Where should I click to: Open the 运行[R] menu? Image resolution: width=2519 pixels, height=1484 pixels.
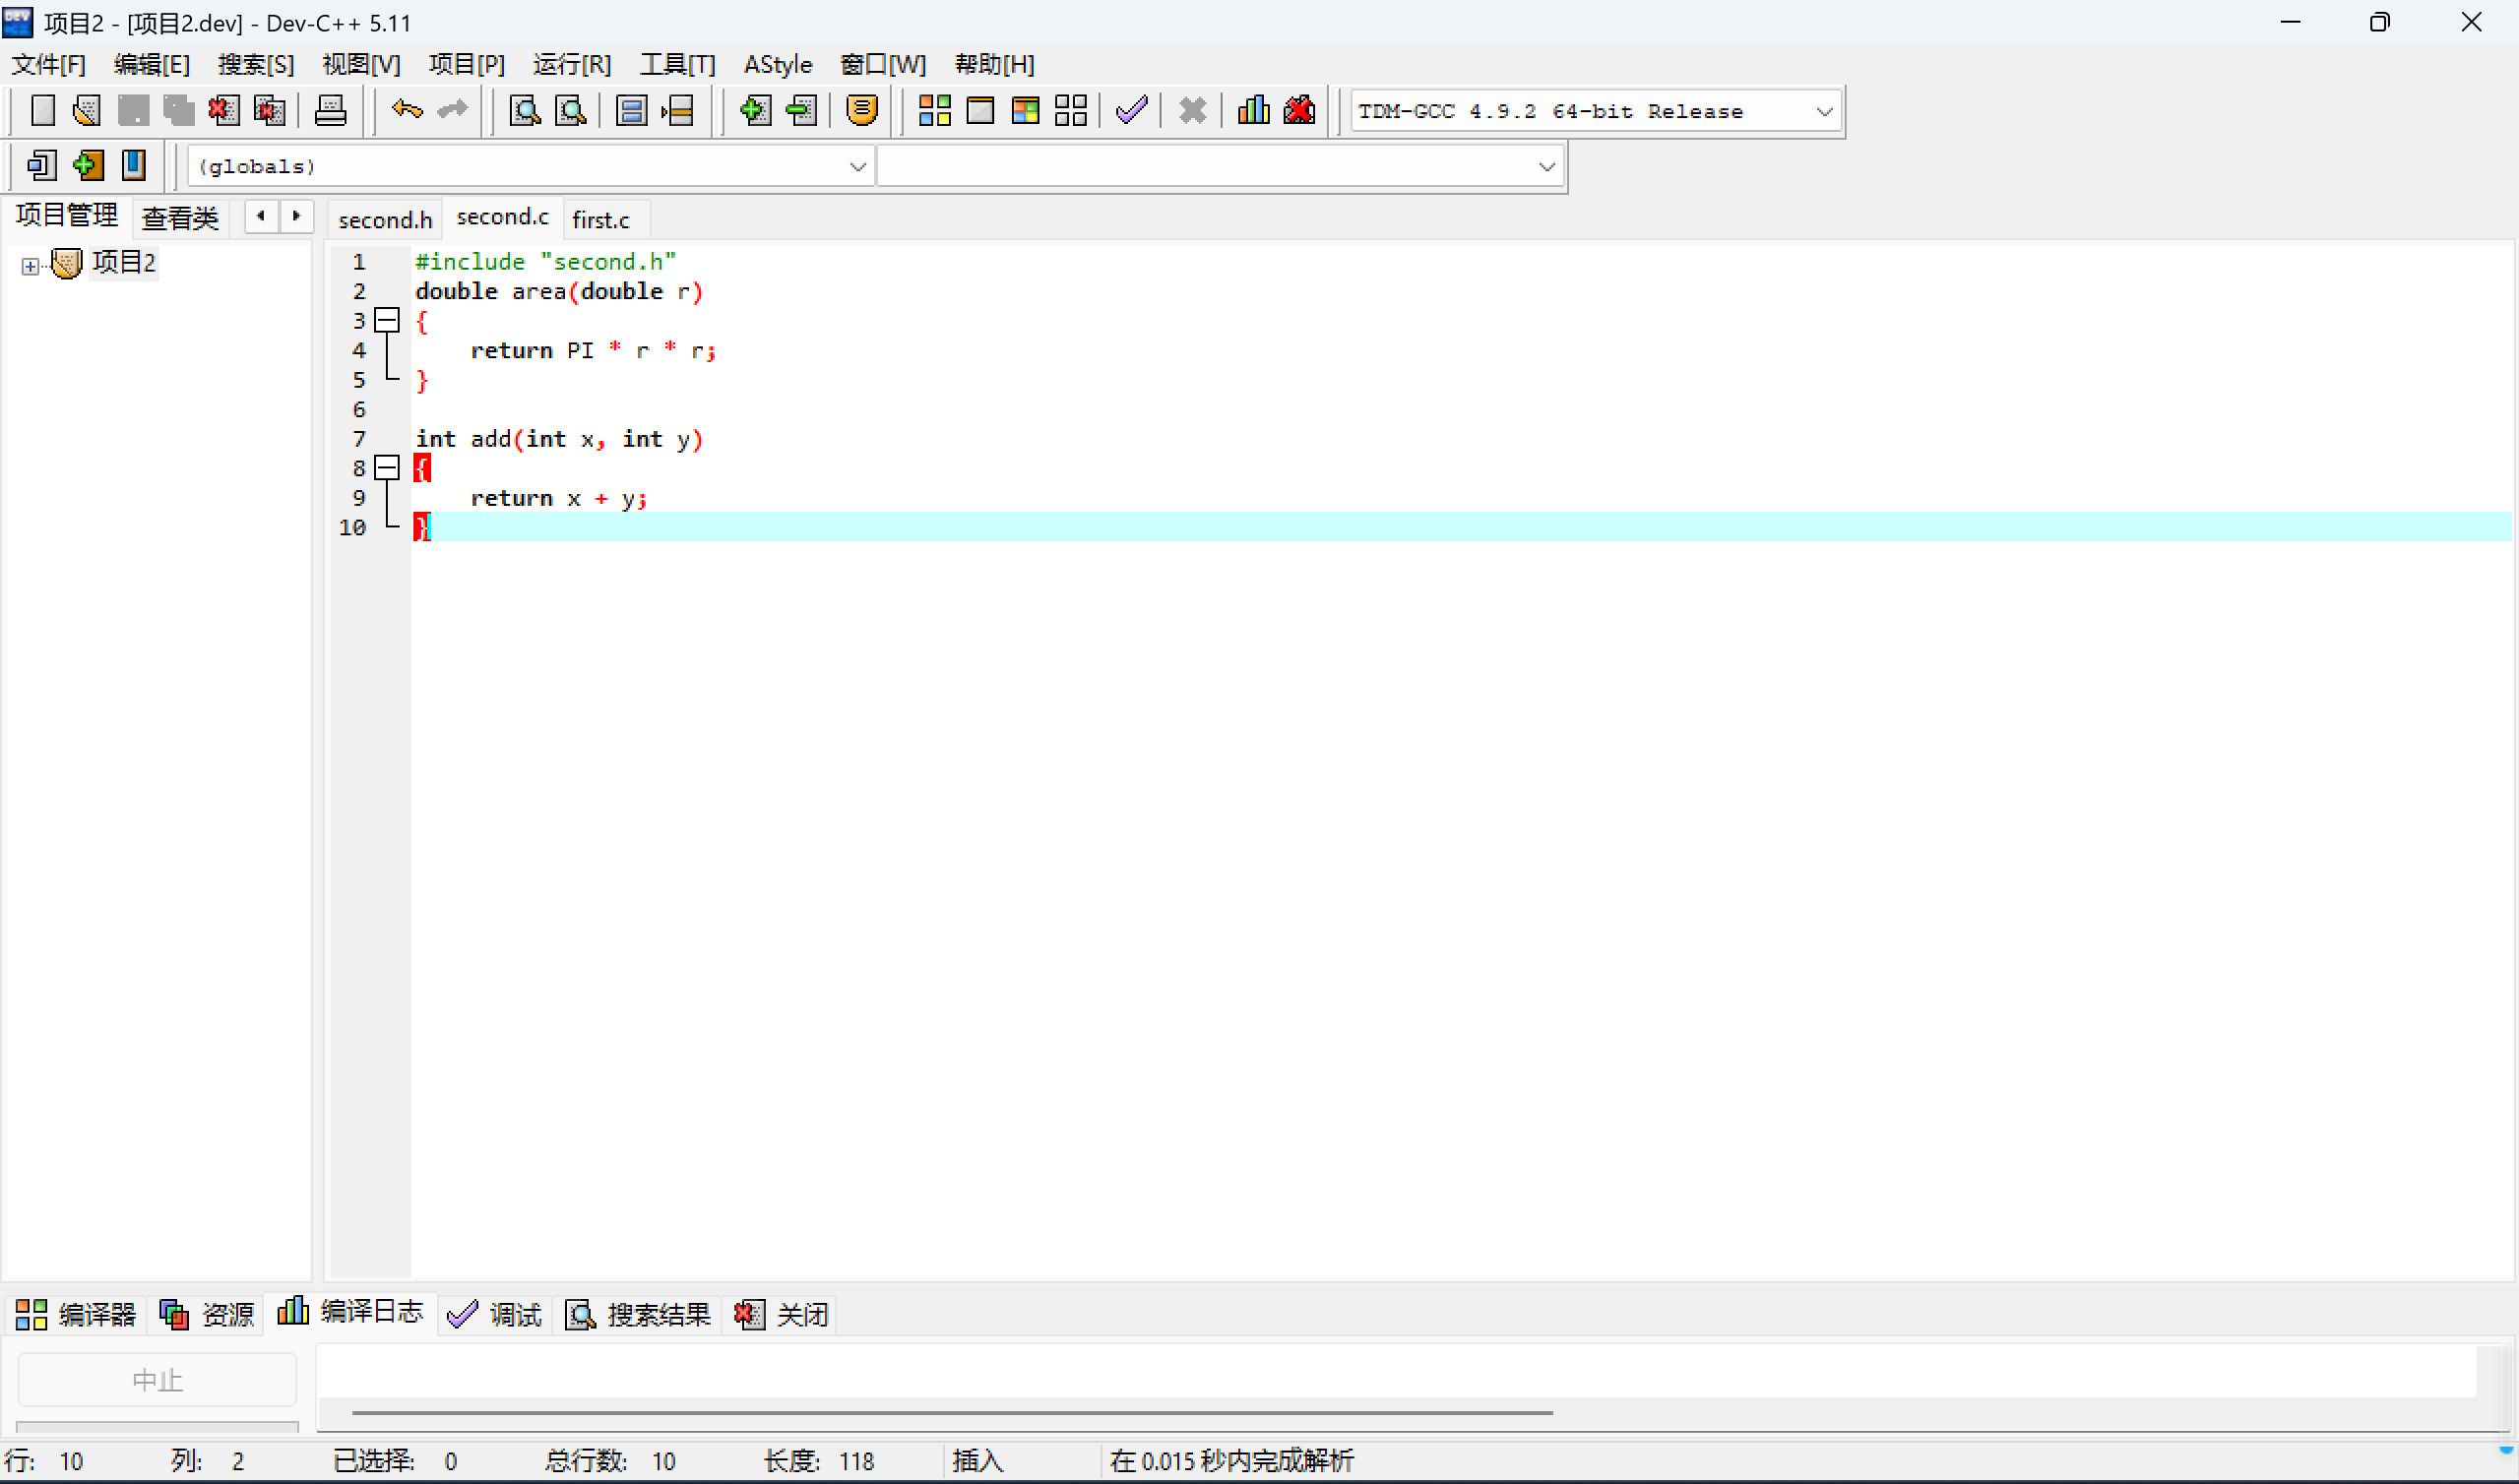tap(571, 65)
